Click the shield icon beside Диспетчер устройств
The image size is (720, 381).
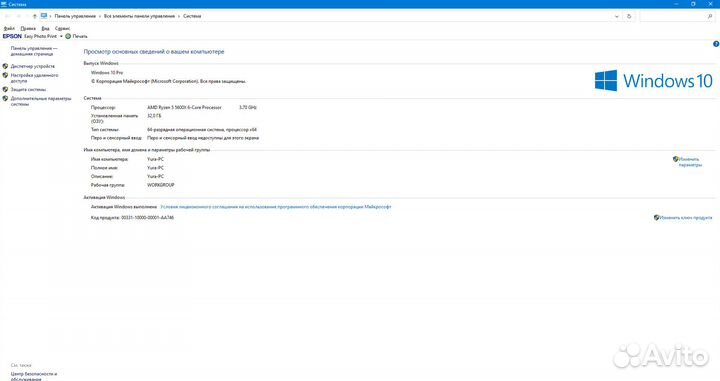coord(6,66)
